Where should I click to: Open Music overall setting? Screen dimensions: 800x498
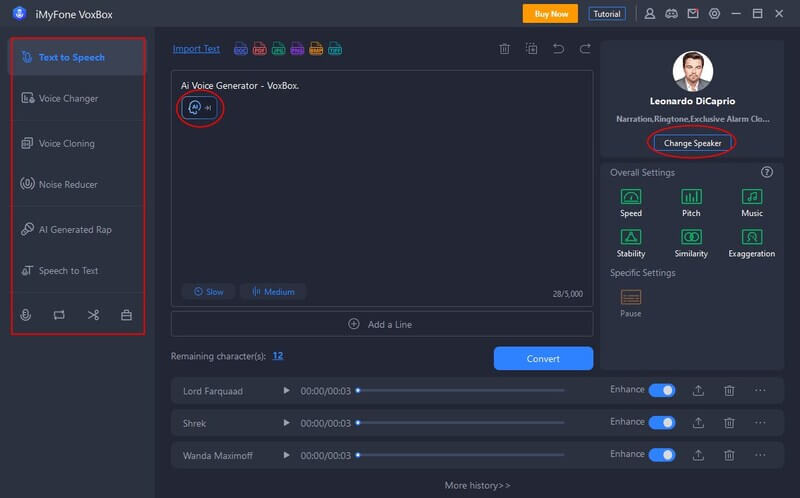[752, 203]
